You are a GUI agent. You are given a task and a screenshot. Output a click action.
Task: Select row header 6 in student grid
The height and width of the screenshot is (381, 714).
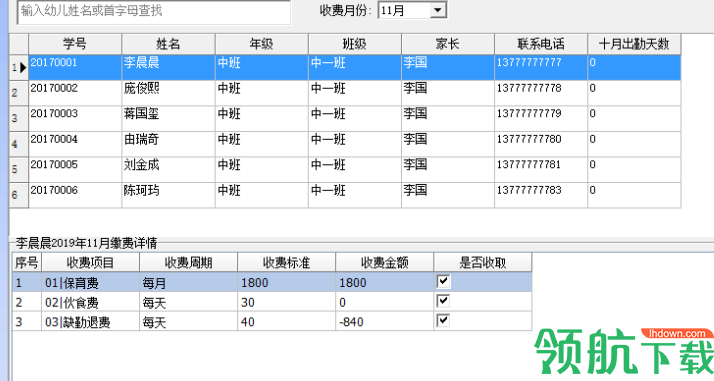point(19,195)
